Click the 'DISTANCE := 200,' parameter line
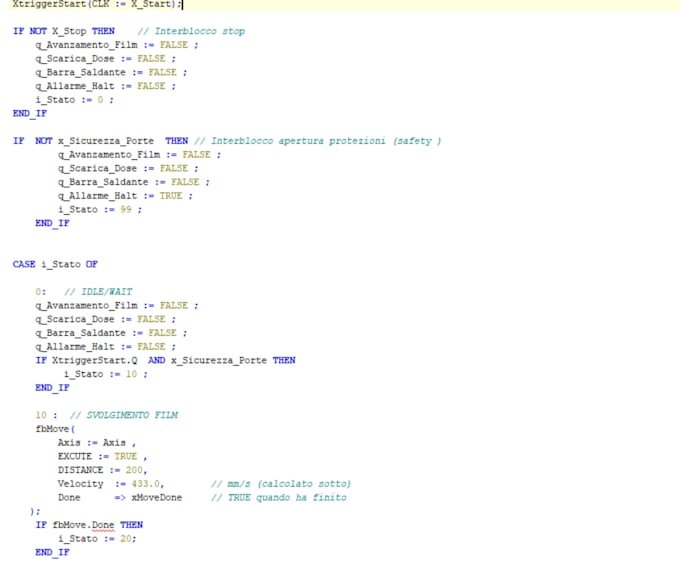The image size is (680, 561). pos(102,470)
